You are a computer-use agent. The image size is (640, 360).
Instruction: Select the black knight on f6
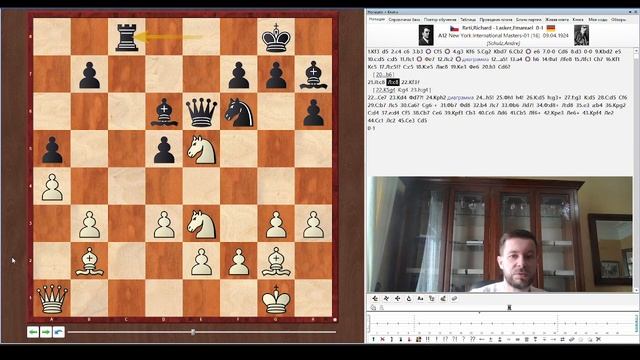239,112
